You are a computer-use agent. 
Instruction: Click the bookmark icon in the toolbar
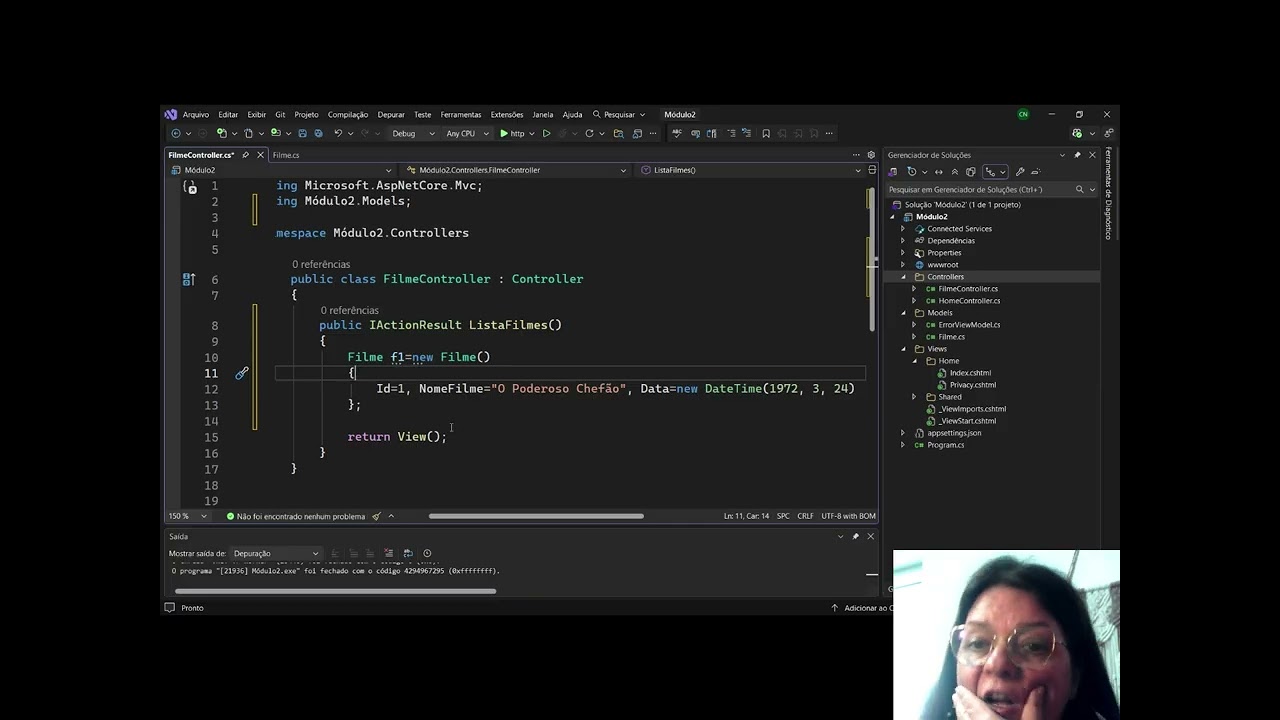point(766,133)
